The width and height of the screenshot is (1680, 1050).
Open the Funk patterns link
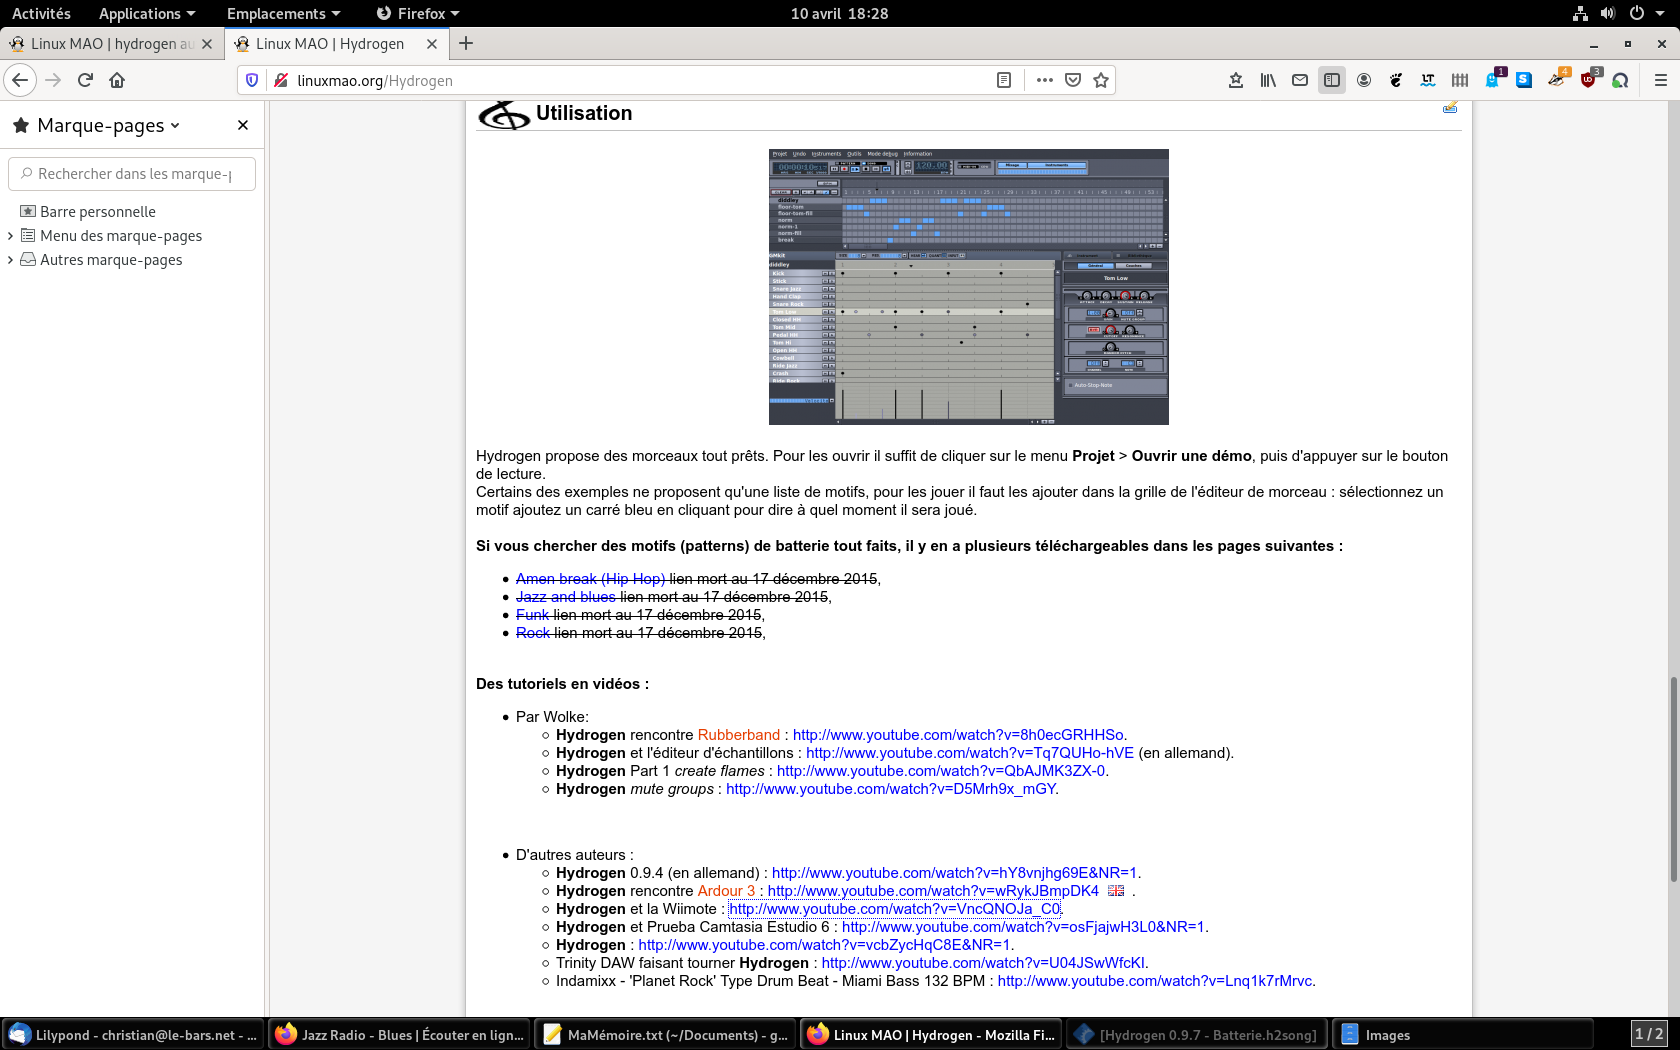(532, 615)
